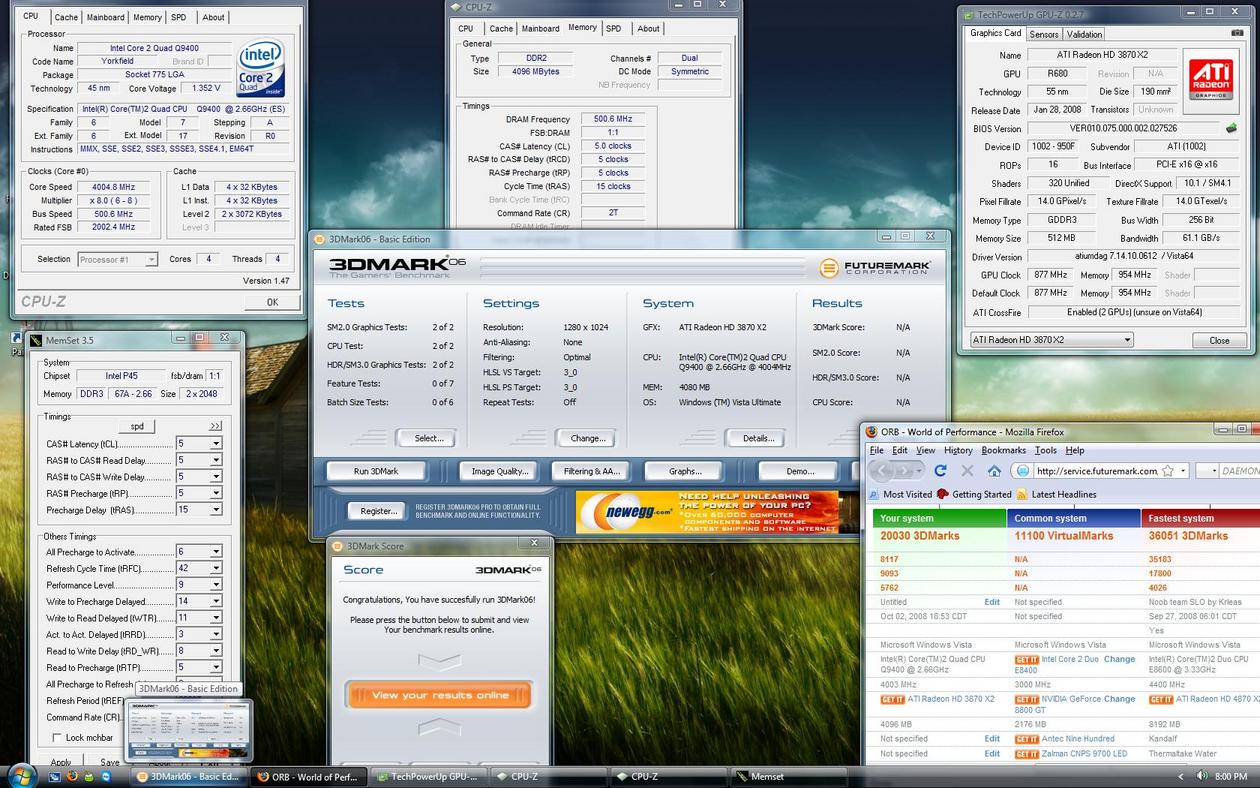The width and height of the screenshot is (1260, 788).
Task: Click Firefox's Stop loading X icon
Action: tap(966, 470)
